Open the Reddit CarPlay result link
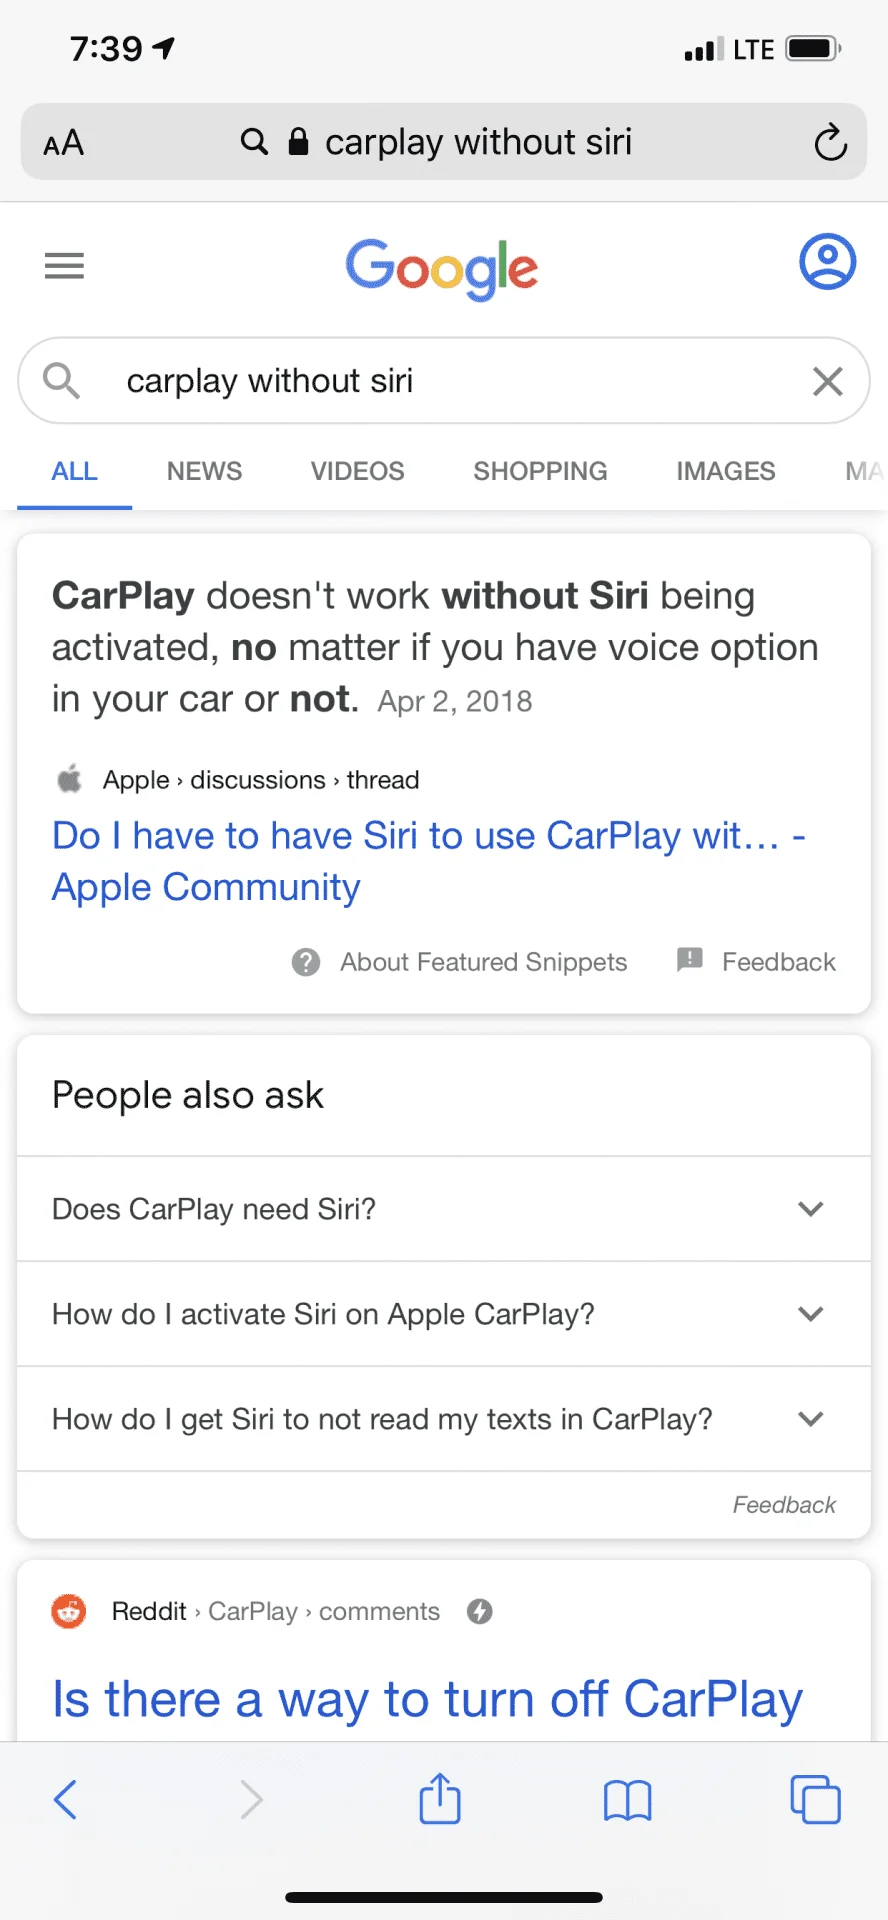Image resolution: width=888 pixels, height=1920 pixels. pos(427,1699)
